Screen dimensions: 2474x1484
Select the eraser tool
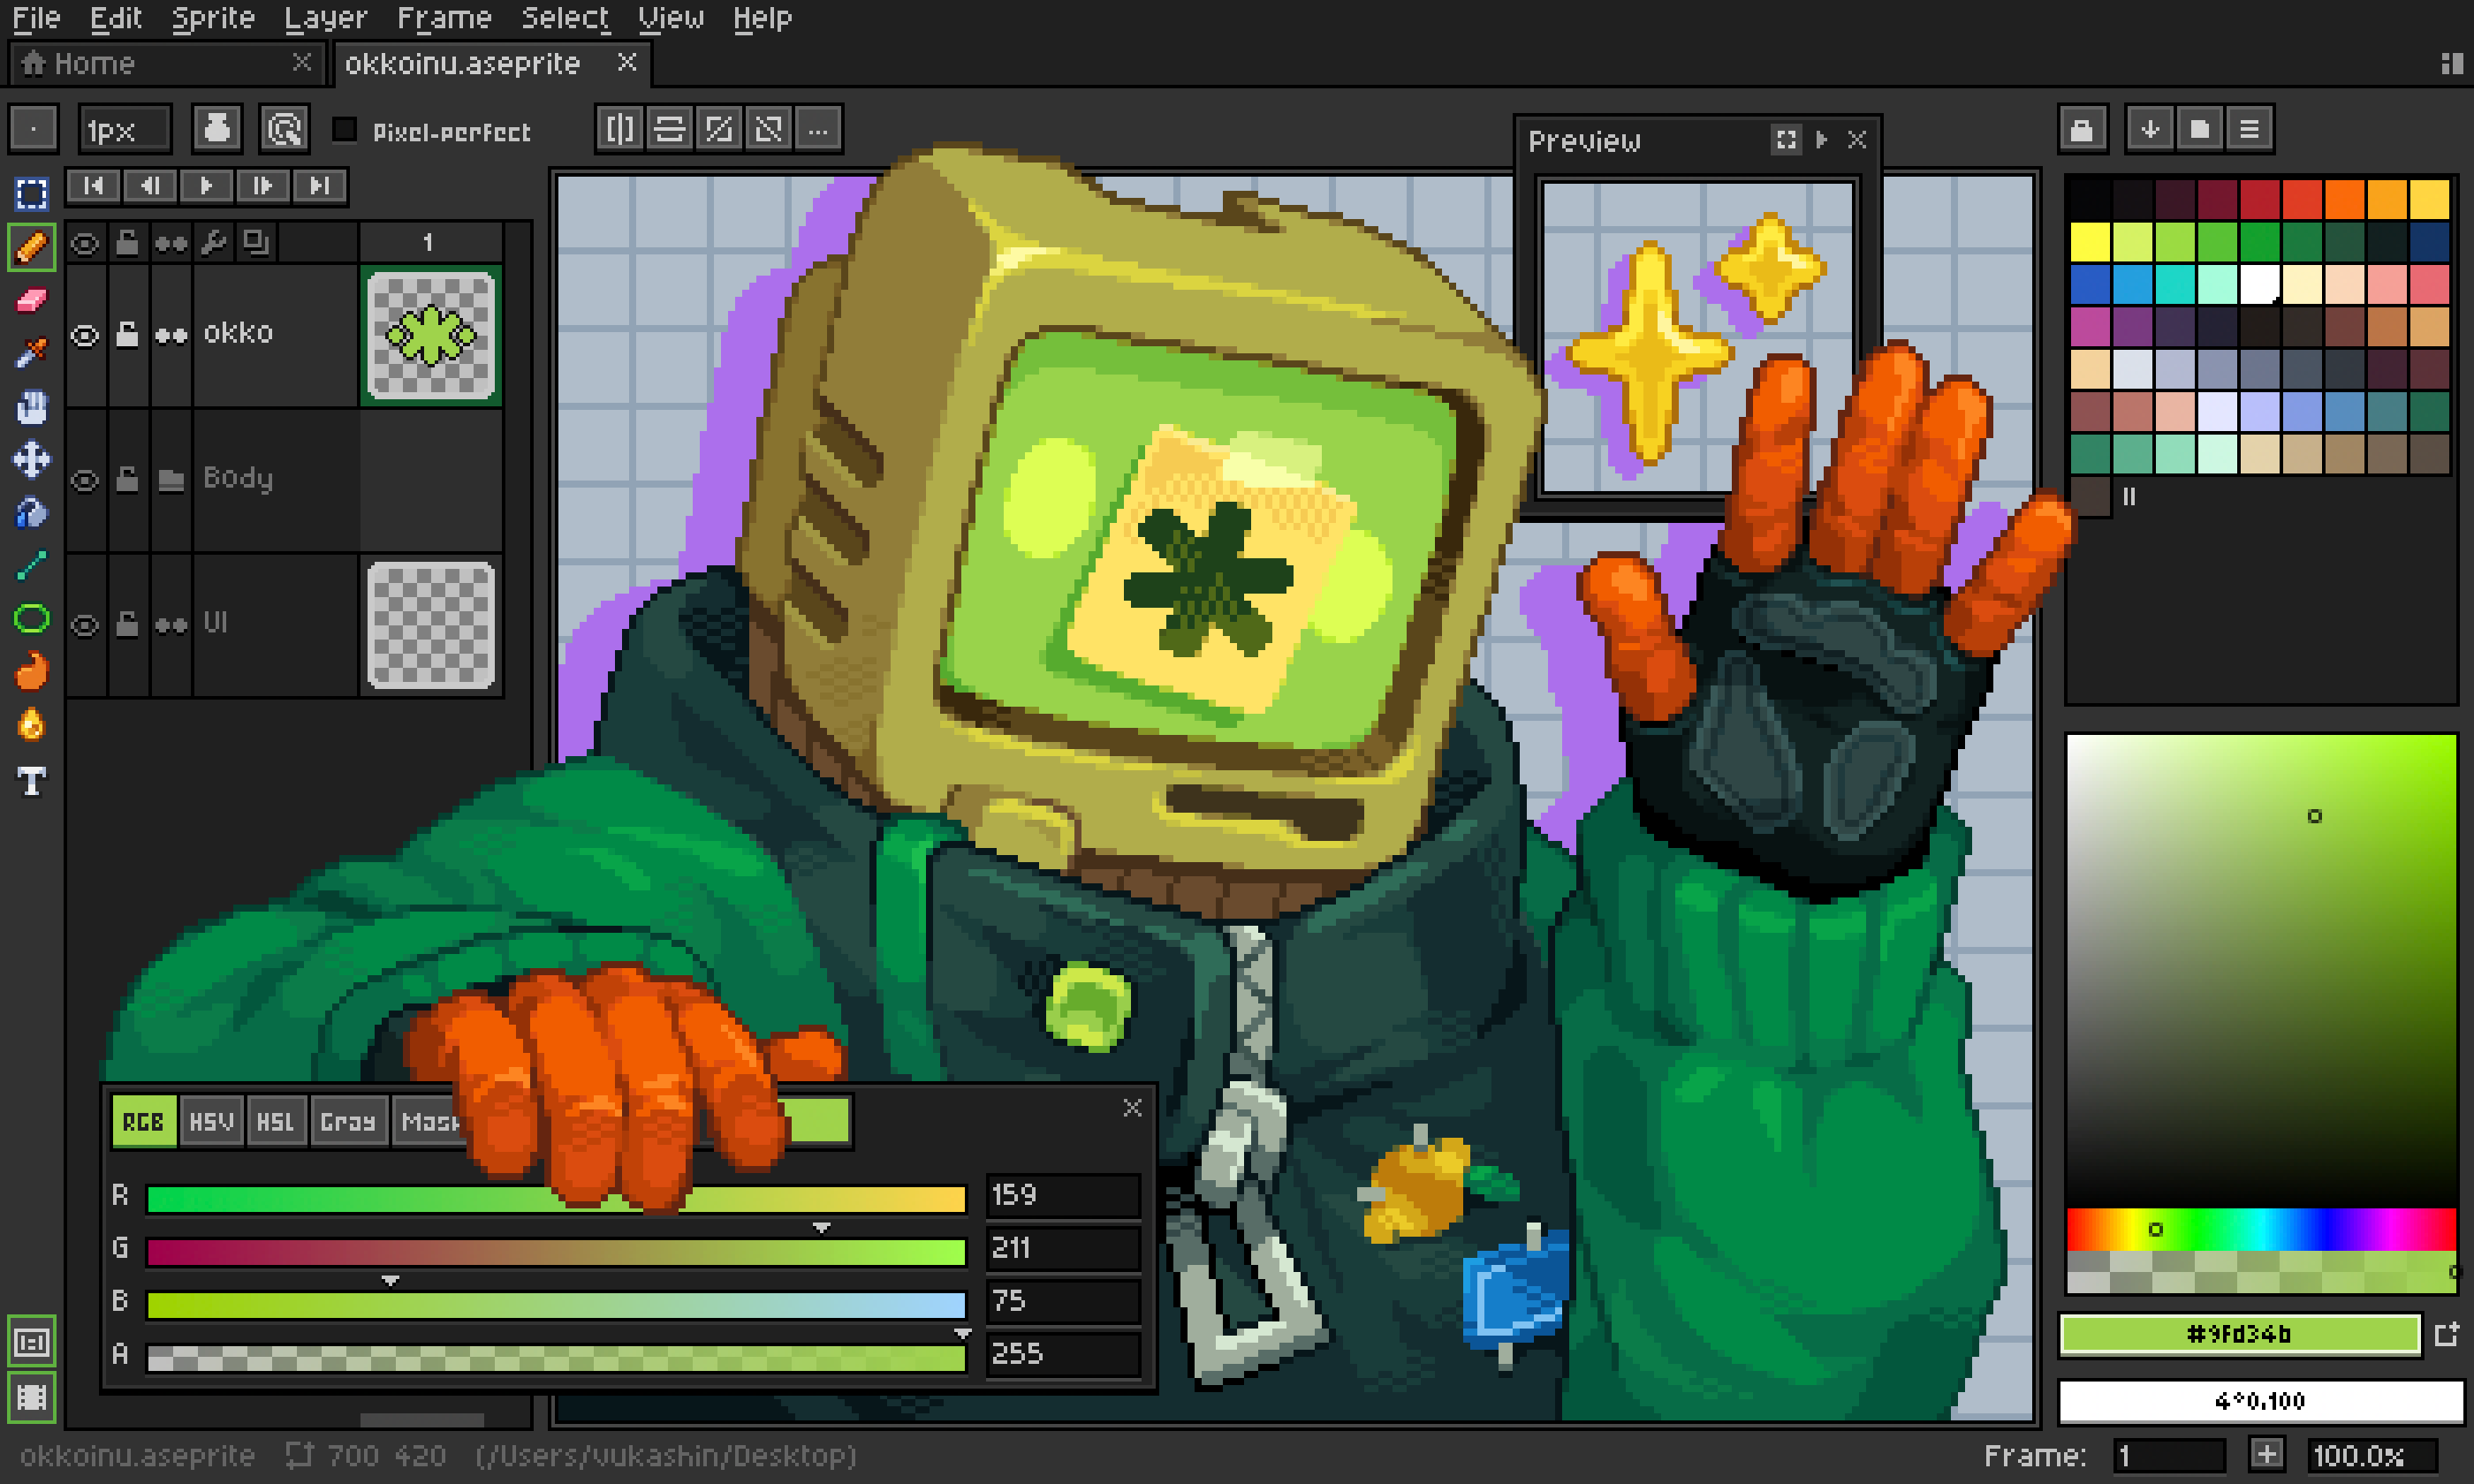coord(32,300)
